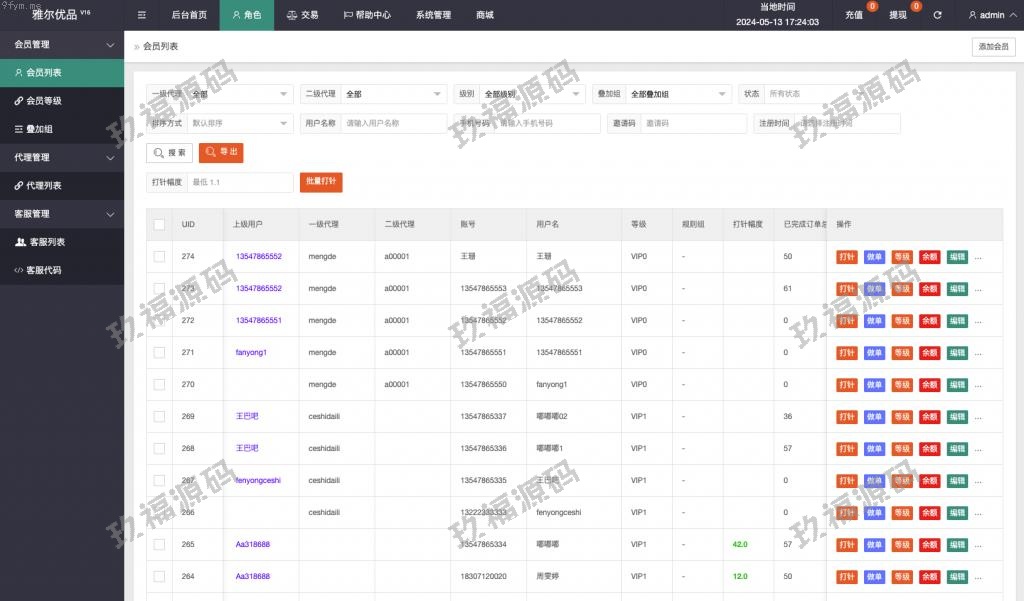Click the sidebar collapse hamburger icon

tap(141, 15)
